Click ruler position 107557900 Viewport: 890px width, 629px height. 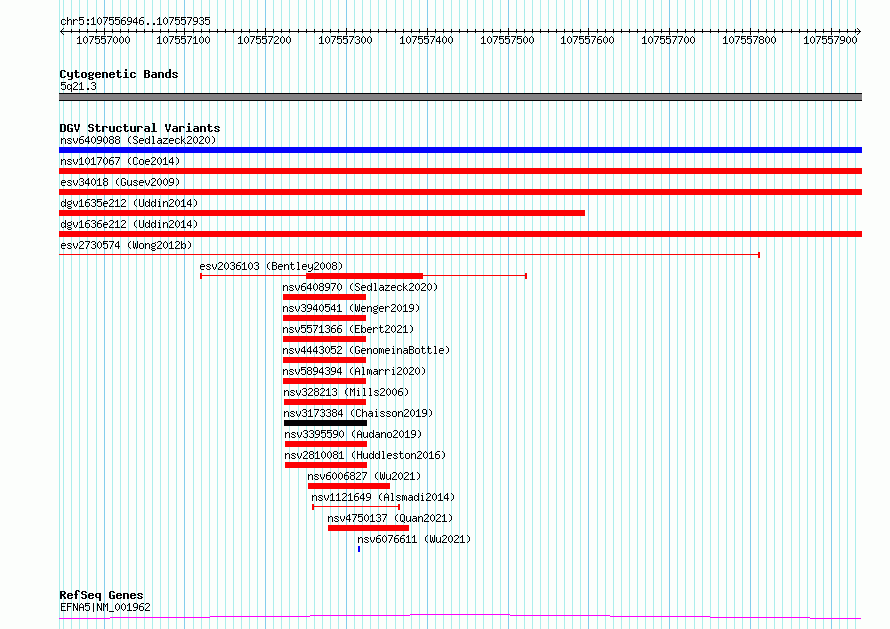click(830, 40)
